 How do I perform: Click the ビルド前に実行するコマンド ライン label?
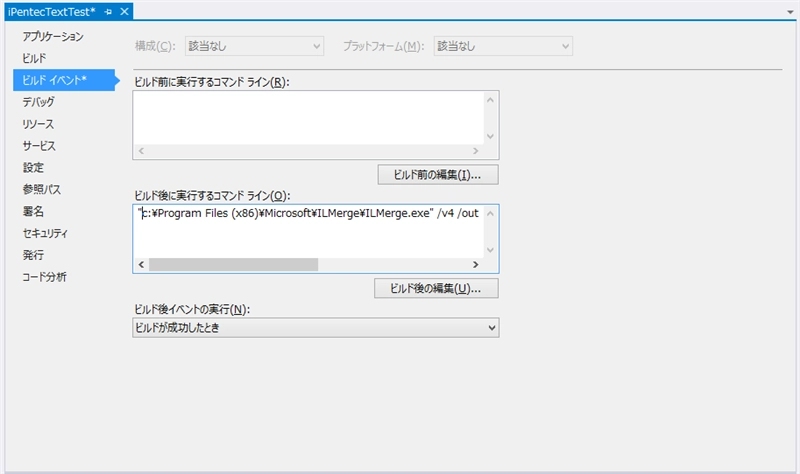(x=212, y=82)
